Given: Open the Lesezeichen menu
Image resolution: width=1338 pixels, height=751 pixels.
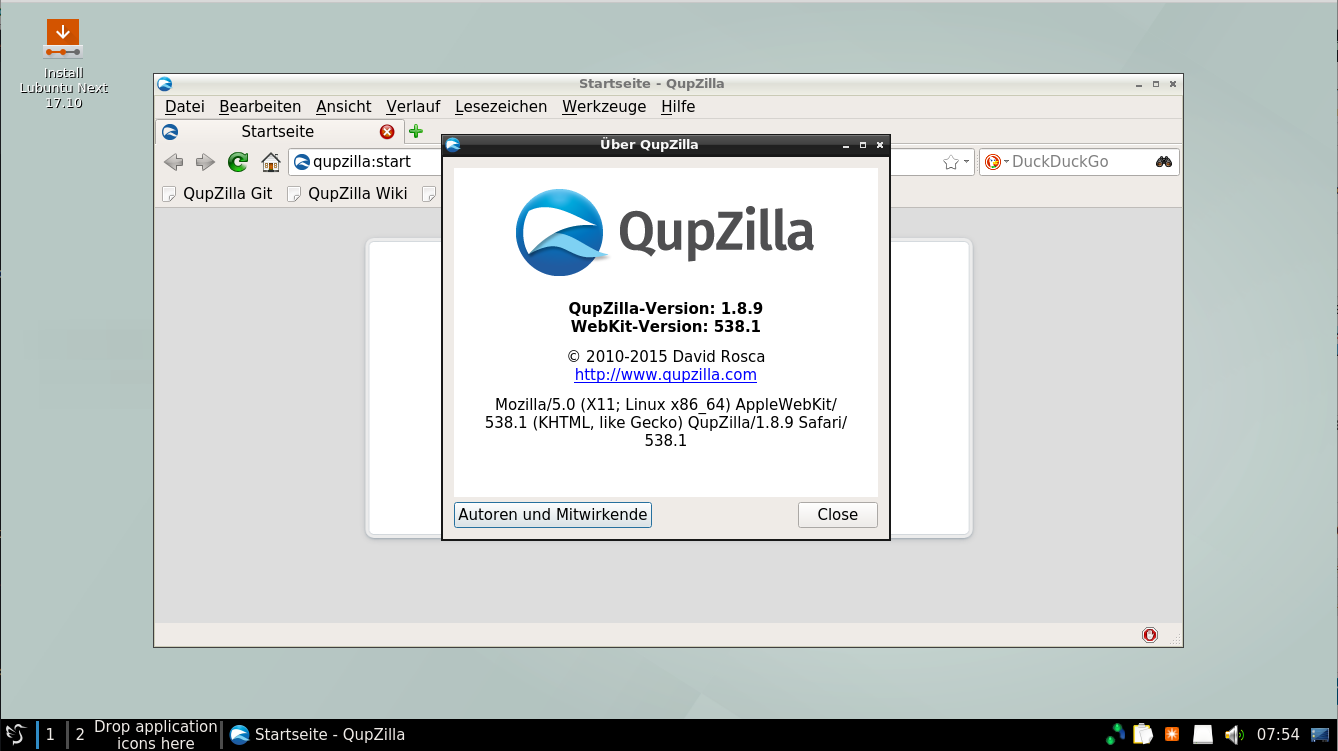Looking at the screenshot, I should [501, 106].
